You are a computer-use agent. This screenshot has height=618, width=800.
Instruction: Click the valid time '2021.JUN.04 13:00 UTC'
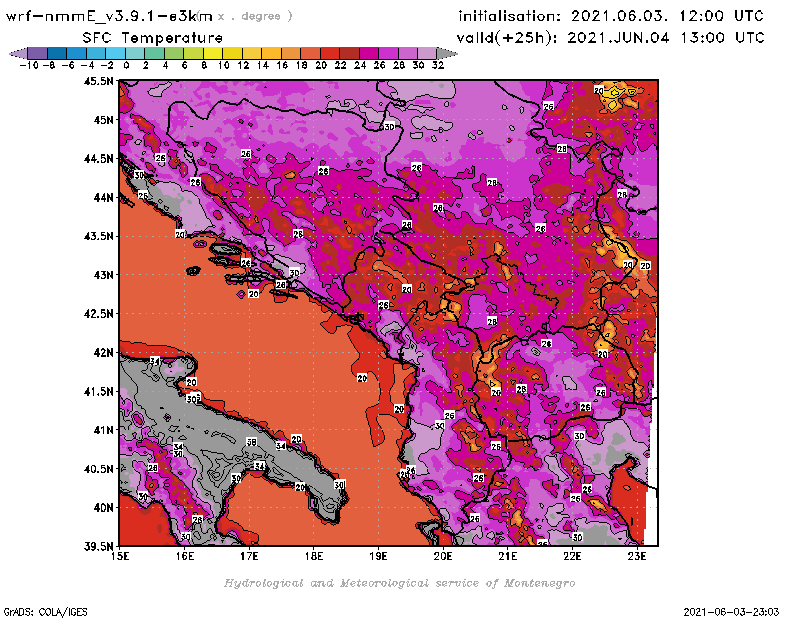pyautogui.click(x=666, y=38)
